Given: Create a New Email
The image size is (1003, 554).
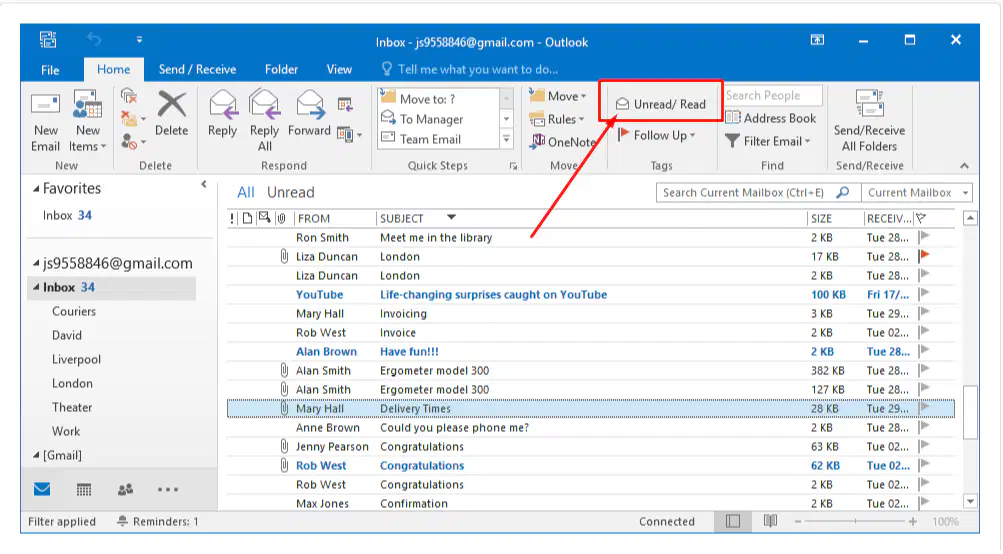Looking at the screenshot, I should [45, 122].
